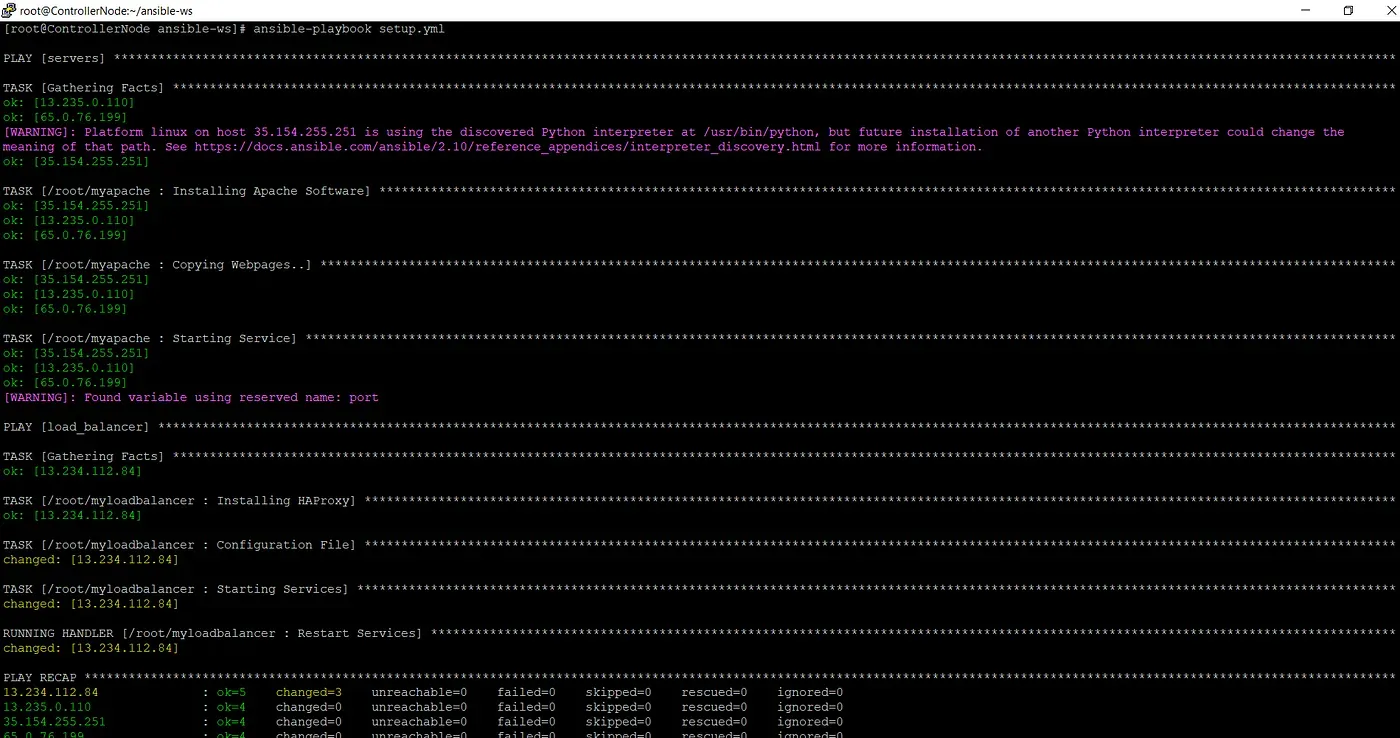The image size is (1400, 738).
Task: Click ok: [65.0.76.199] under the first Gathering Facts
Action: pyautogui.click(x=65, y=118)
